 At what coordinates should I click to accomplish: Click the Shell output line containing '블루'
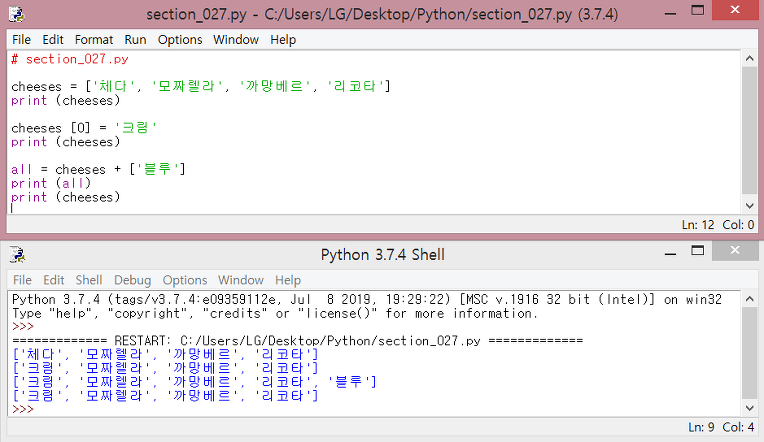pos(194,382)
